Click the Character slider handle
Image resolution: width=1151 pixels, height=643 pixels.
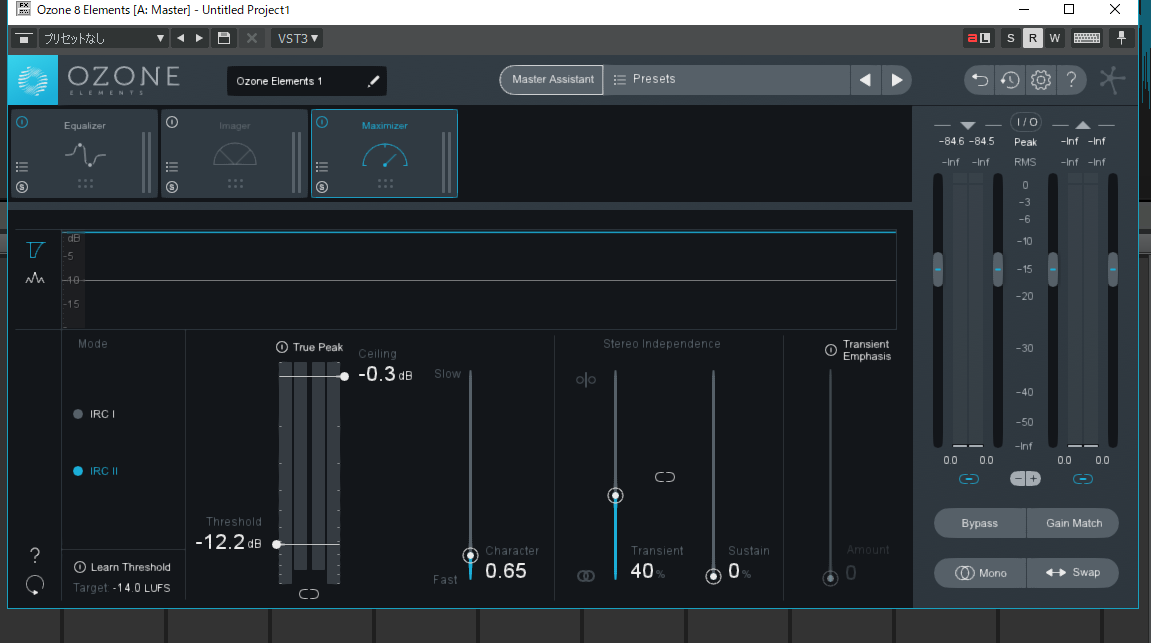point(470,555)
